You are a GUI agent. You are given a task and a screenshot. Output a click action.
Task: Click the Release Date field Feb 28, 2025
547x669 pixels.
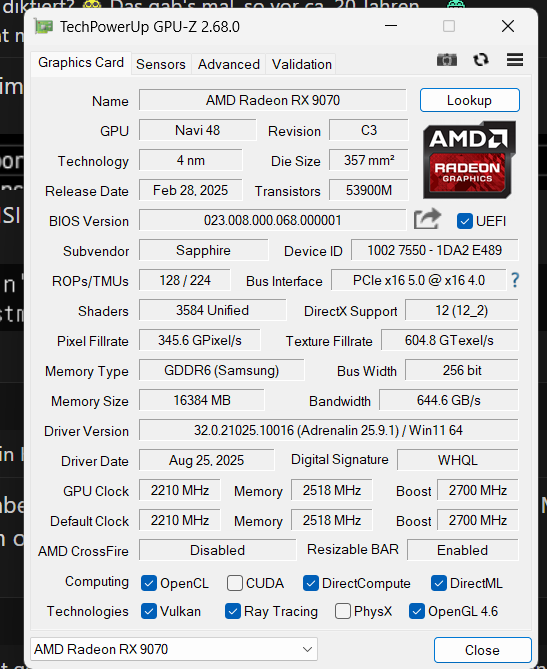[x=191, y=190]
